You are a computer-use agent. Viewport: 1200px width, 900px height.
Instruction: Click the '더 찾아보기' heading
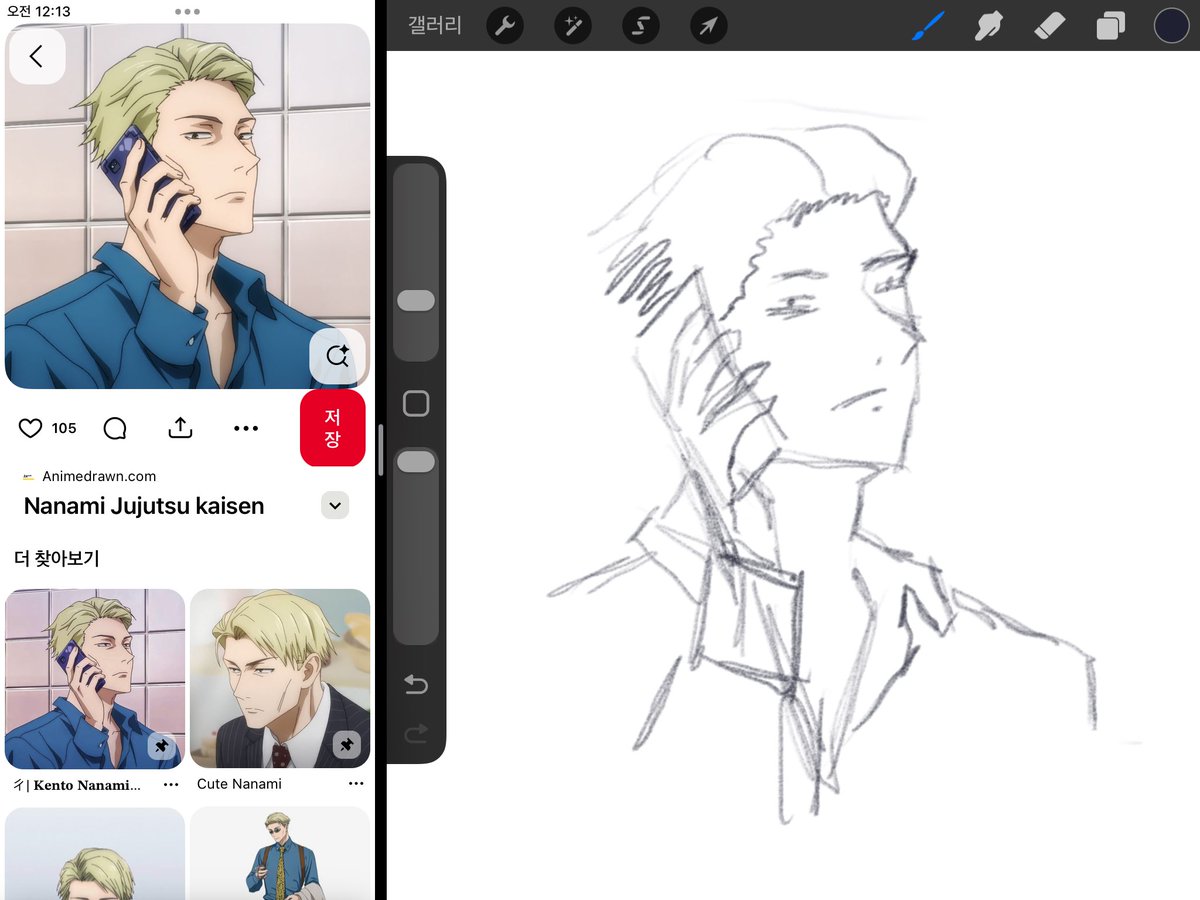pos(57,558)
